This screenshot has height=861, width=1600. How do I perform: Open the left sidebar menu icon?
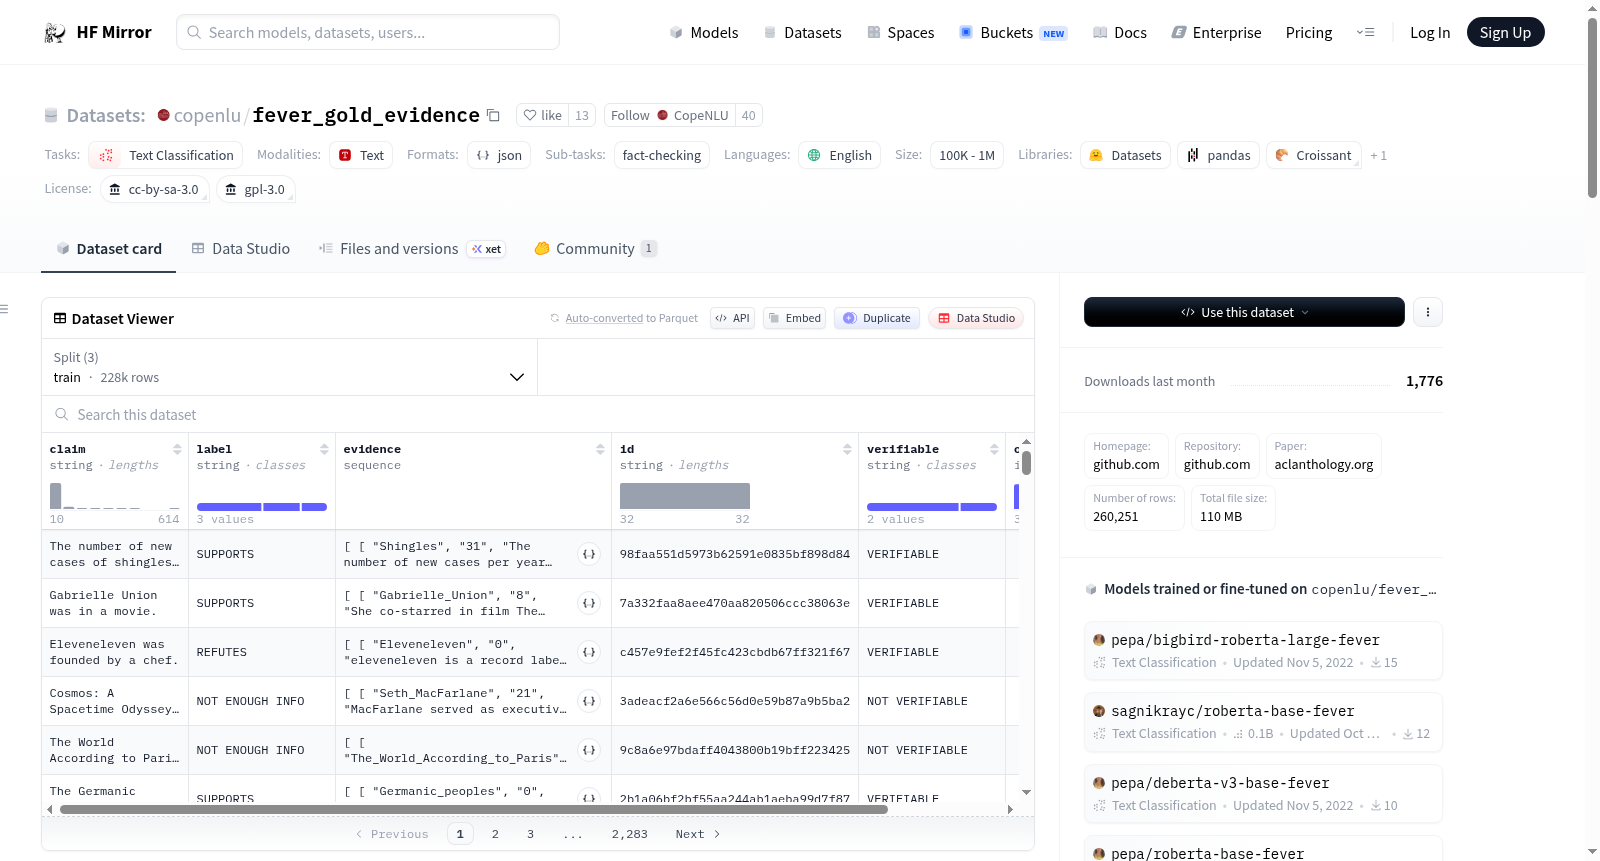[x=4, y=309]
